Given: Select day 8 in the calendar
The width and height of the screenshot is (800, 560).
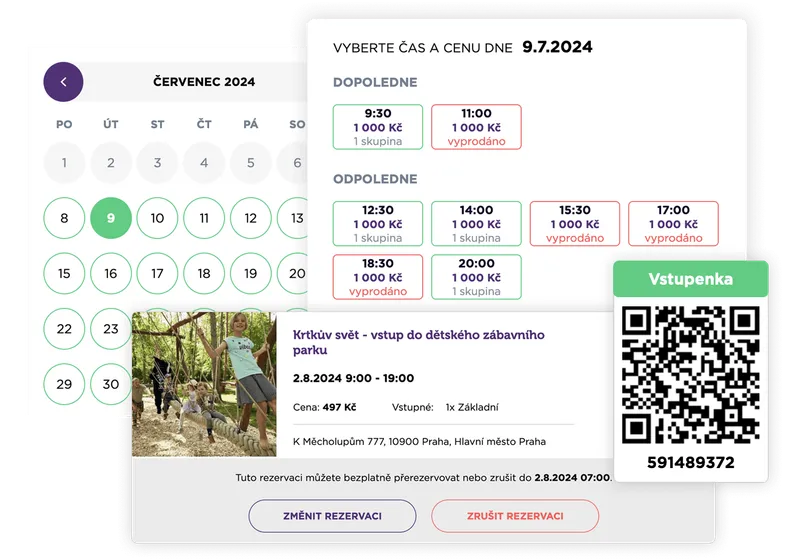Looking at the screenshot, I should point(64,218).
